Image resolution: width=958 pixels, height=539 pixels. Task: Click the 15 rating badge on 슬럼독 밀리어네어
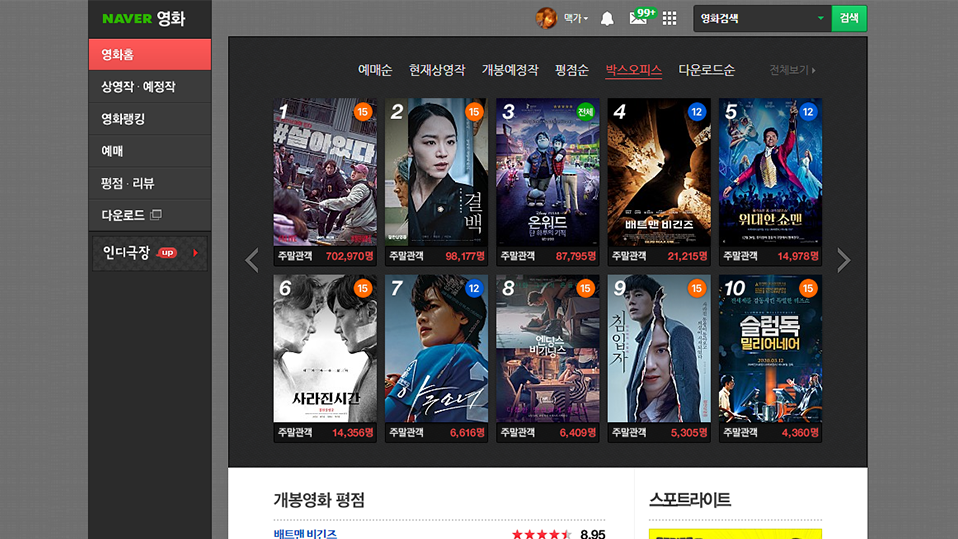(x=808, y=288)
